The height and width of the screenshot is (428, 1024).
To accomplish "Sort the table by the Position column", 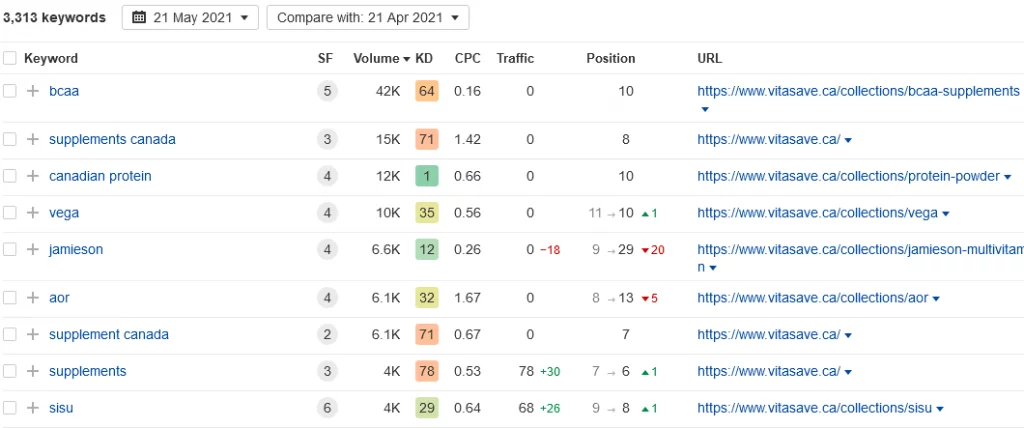I will [x=611, y=58].
